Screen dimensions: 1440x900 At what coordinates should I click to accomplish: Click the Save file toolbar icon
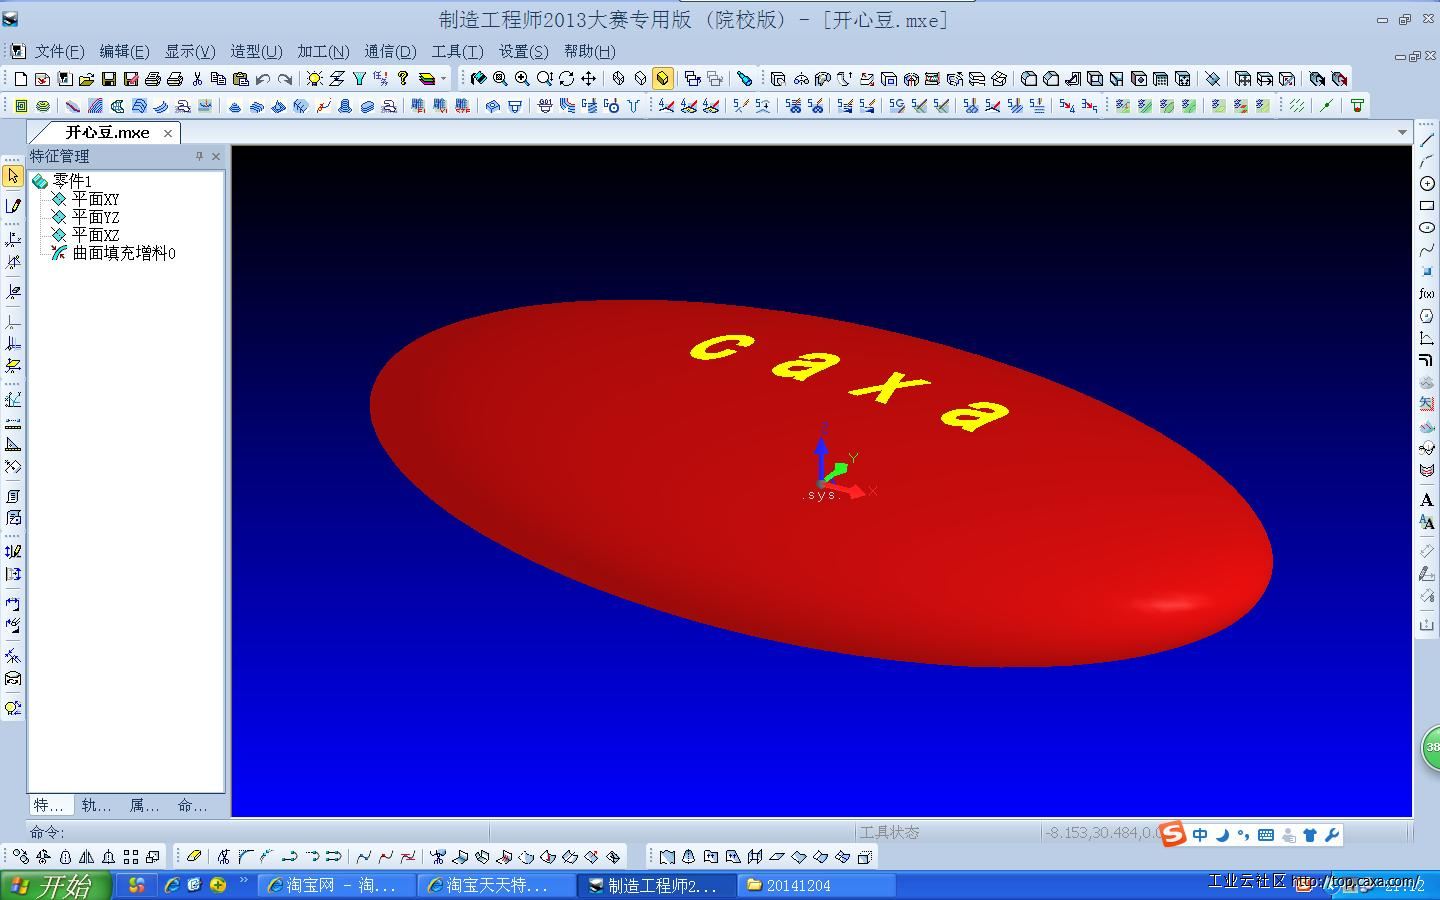[109, 79]
